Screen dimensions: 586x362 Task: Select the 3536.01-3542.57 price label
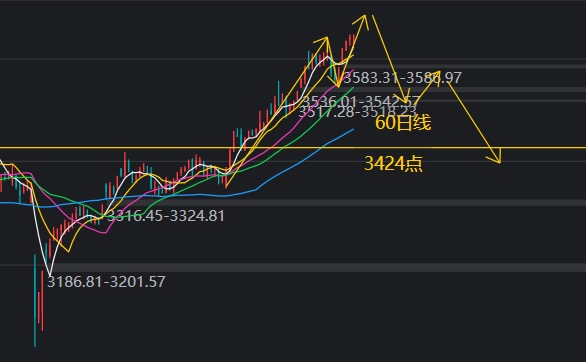361,101
